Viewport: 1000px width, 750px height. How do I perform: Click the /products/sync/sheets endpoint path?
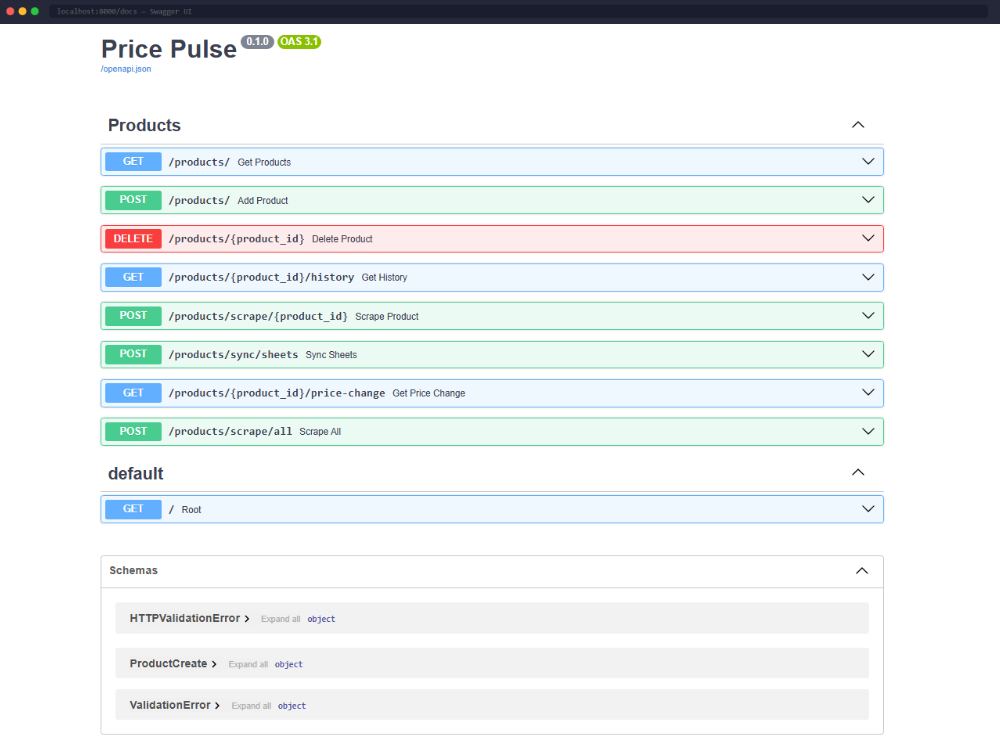tap(233, 355)
